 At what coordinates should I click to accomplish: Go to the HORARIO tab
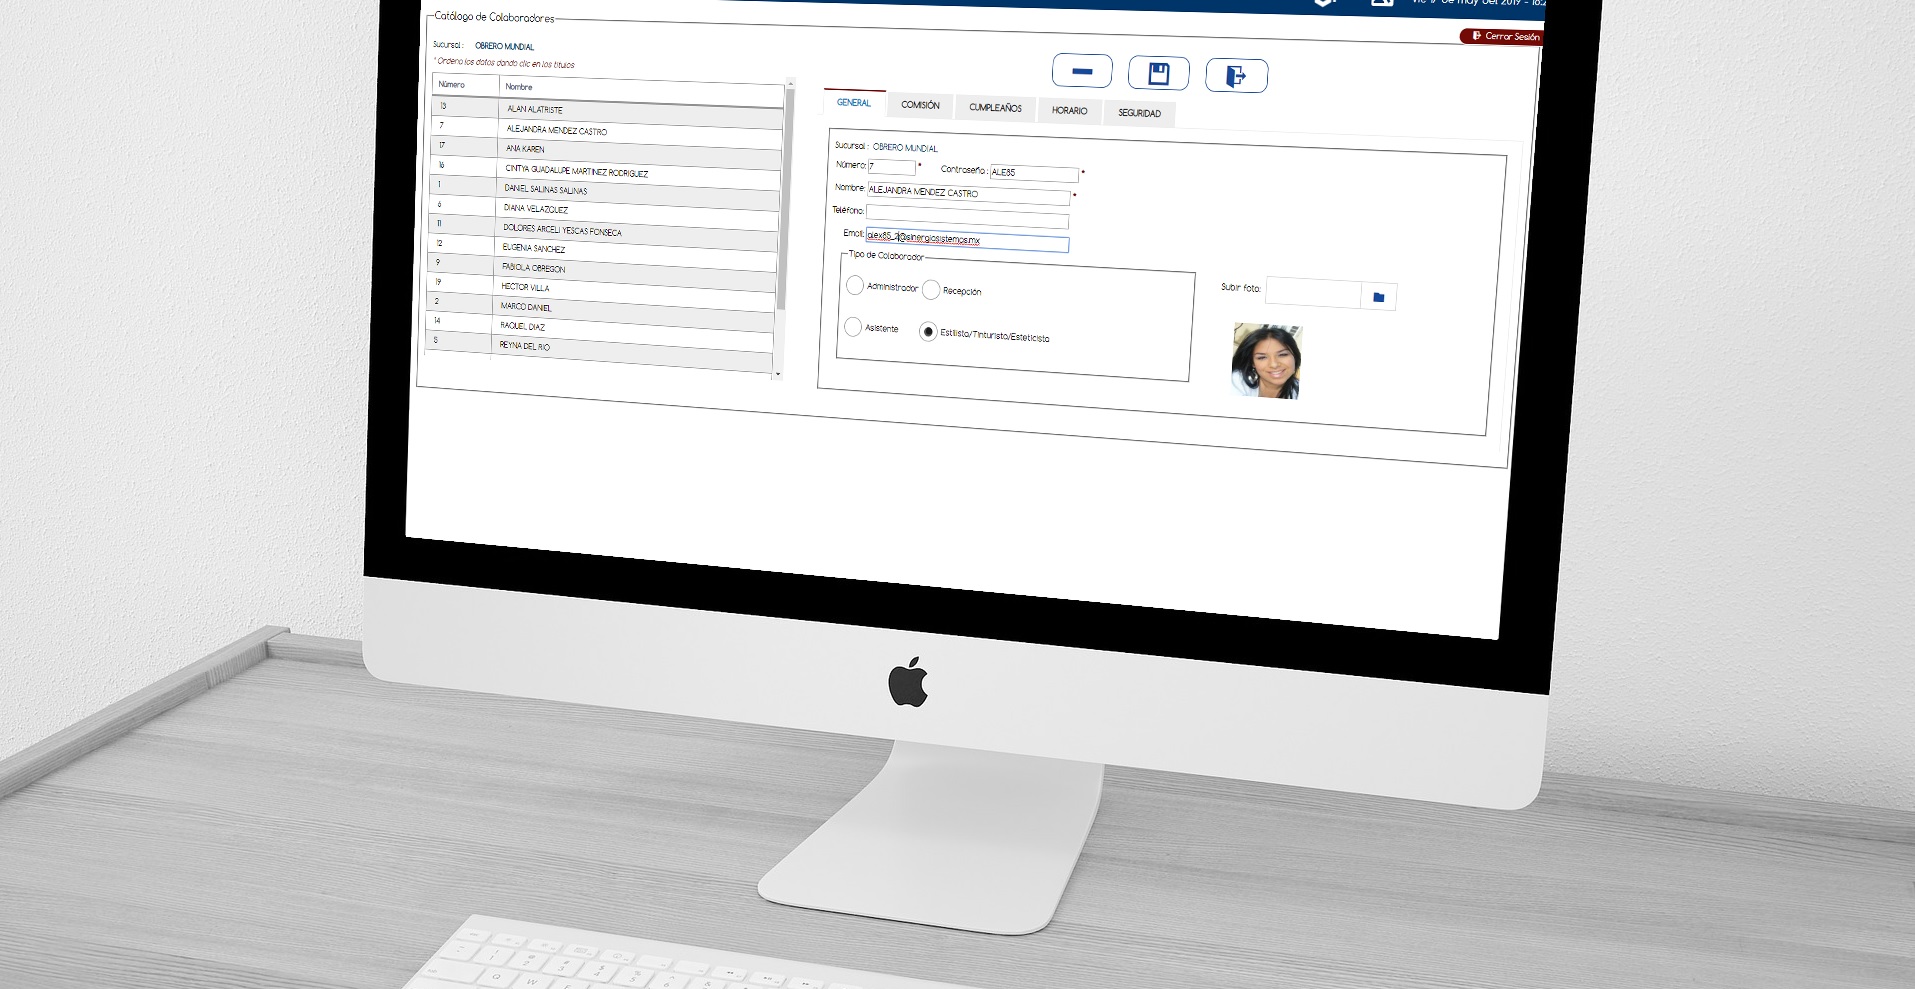1069,111
